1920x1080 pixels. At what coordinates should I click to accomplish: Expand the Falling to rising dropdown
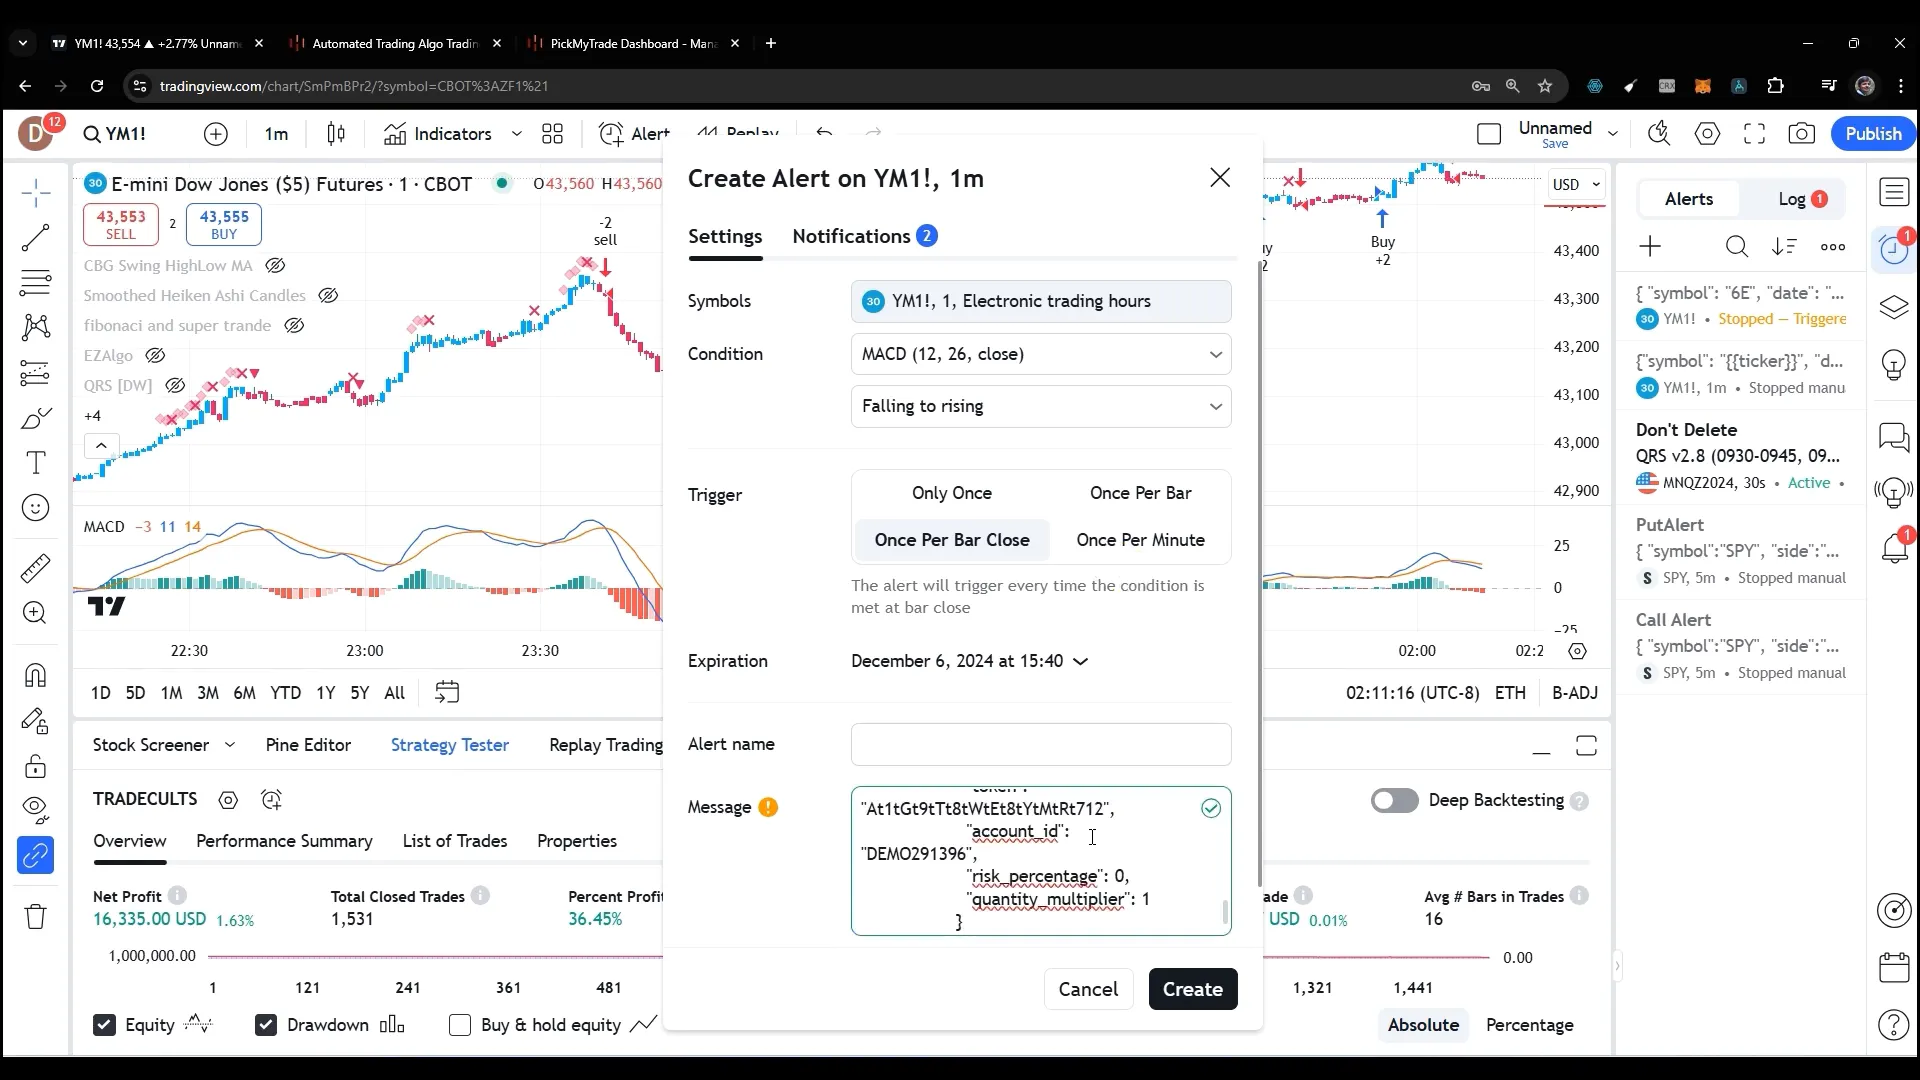point(1040,406)
